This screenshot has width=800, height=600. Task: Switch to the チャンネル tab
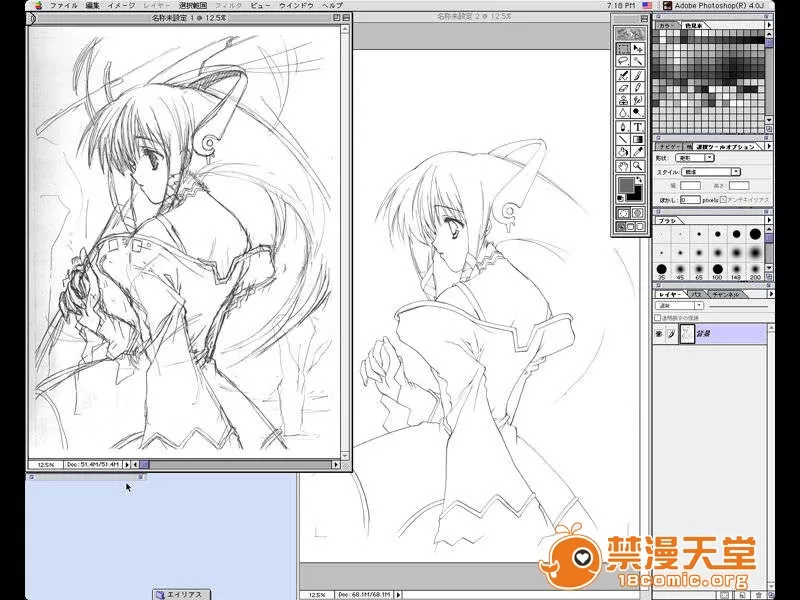[x=726, y=294]
